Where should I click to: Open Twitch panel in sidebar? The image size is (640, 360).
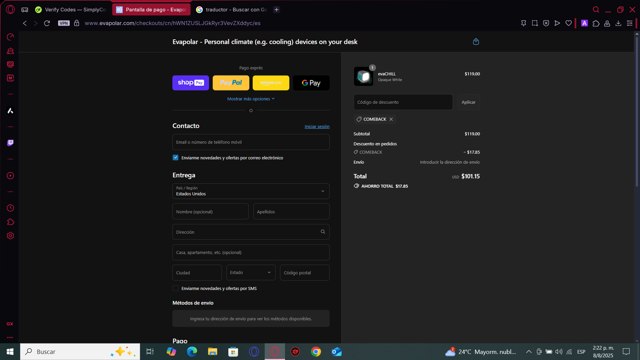10,143
